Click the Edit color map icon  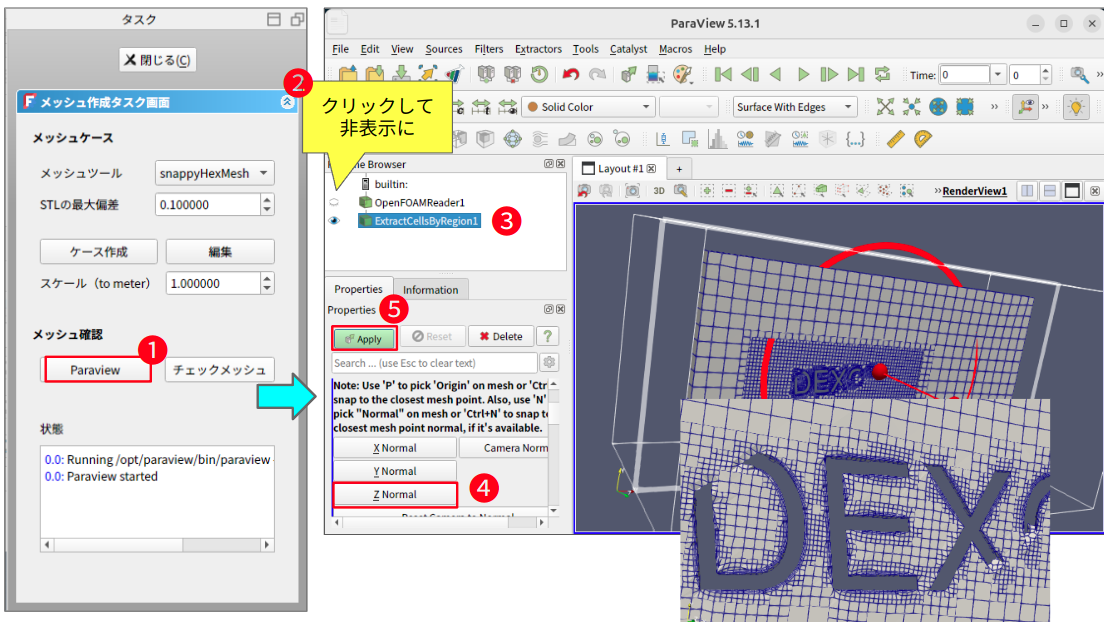pos(656,74)
